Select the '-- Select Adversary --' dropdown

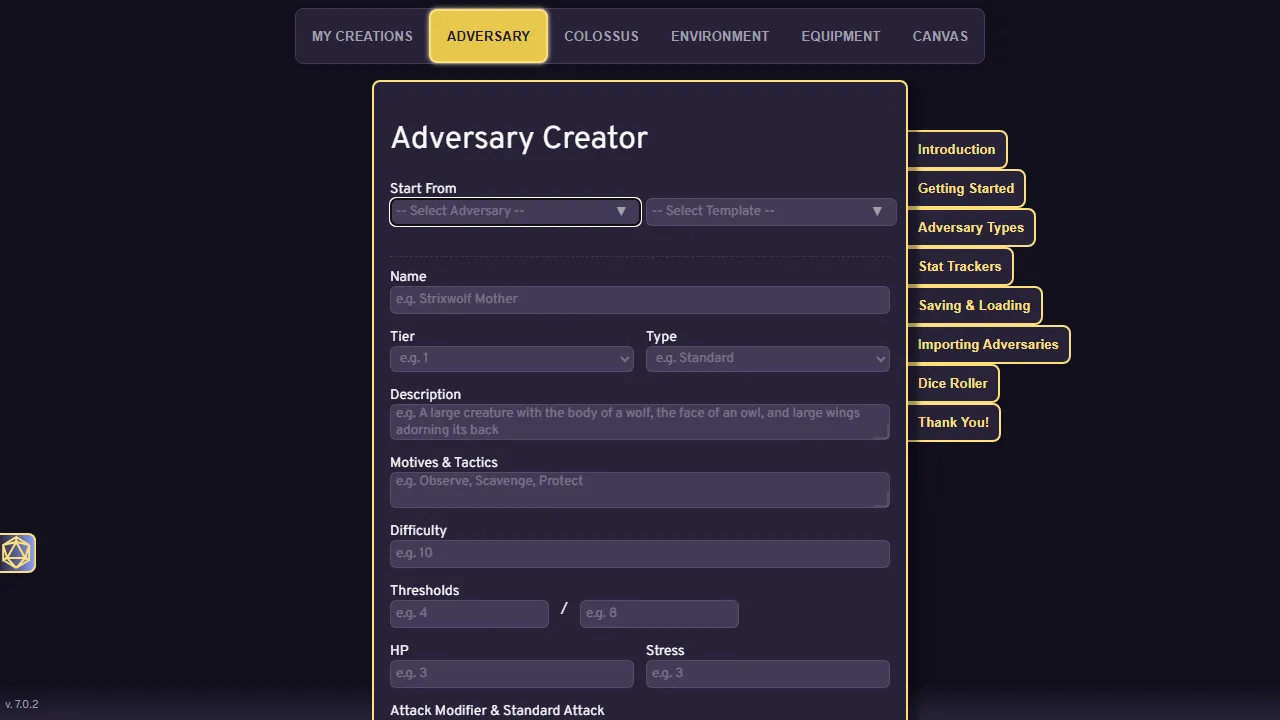pyautogui.click(x=514, y=211)
